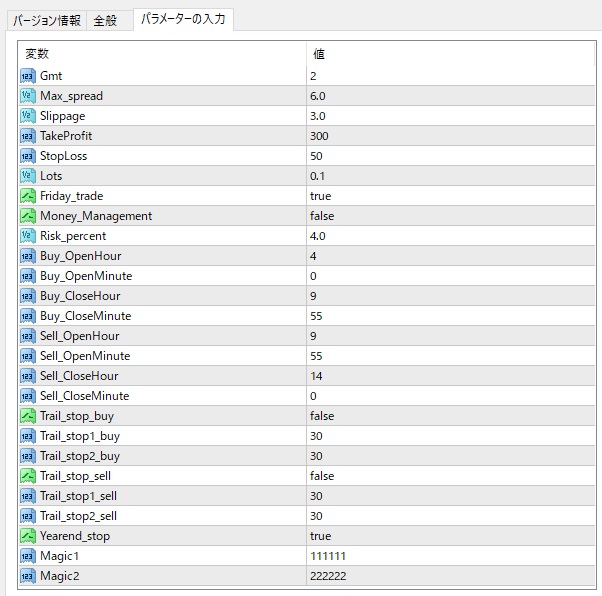602x596 pixels.
Task: Edit the Buy_OpenHour value 4
Action: (x=451, y=256)
